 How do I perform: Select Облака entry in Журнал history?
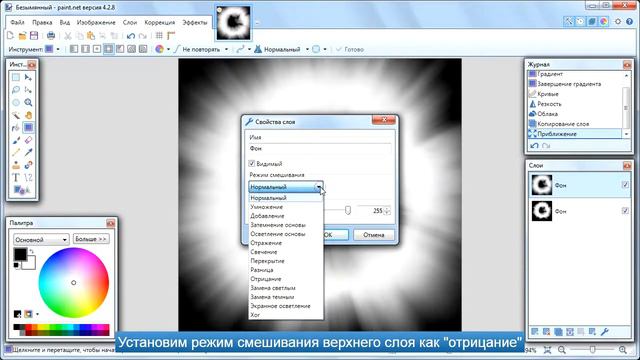tap(548, 114)
